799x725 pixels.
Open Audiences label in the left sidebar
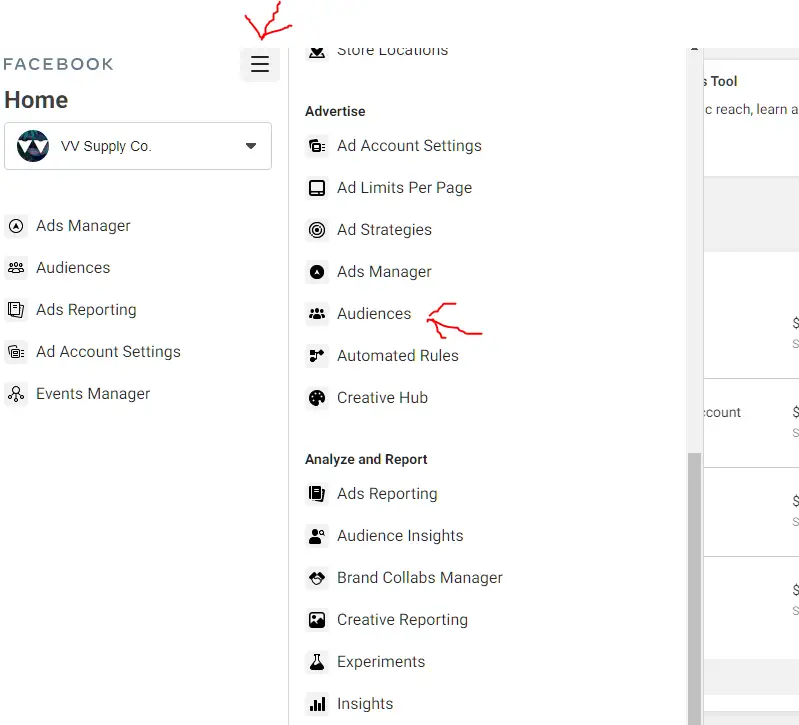(73, 267)
